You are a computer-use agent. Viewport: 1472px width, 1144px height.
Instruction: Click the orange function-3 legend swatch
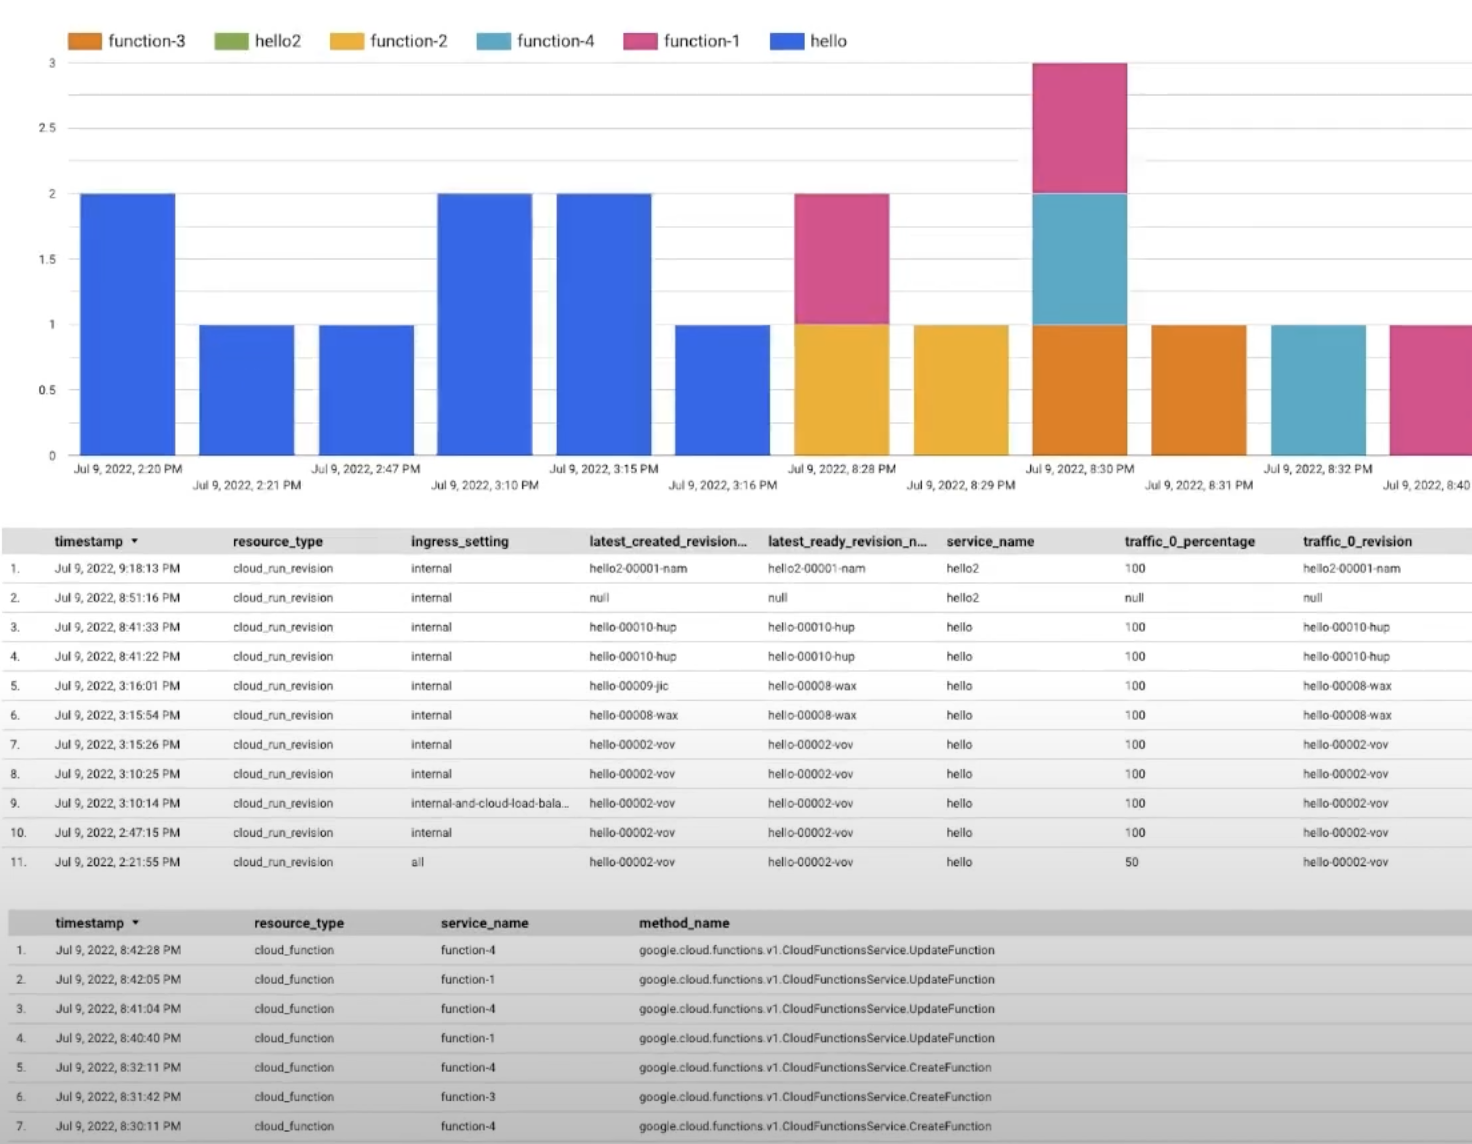85,41
